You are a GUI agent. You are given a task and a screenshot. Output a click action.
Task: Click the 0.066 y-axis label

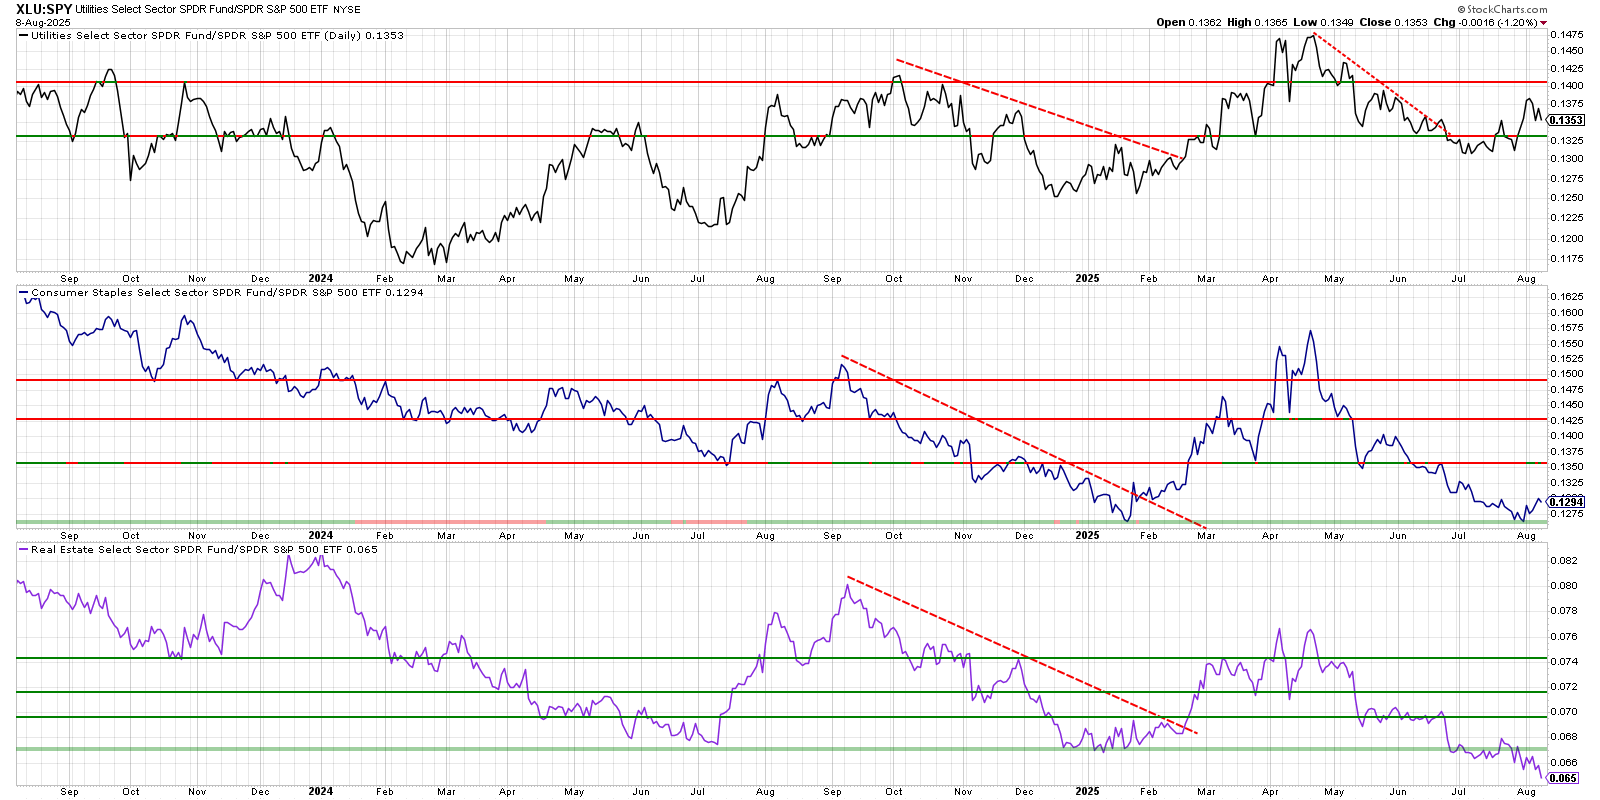1564,761
